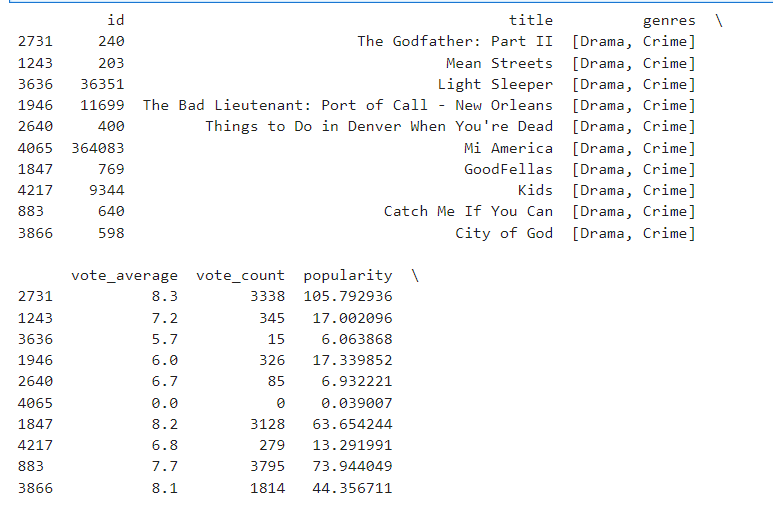Select the title 'Mean Streets'
Image resolution: width=773 pixels, height=511 pixels.
pos(499,63)
